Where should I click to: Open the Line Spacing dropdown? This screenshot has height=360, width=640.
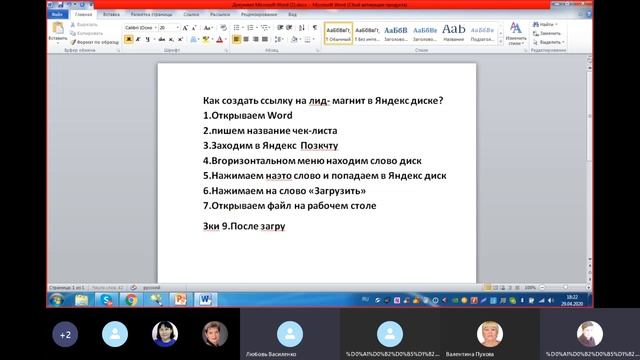[279, 40]
